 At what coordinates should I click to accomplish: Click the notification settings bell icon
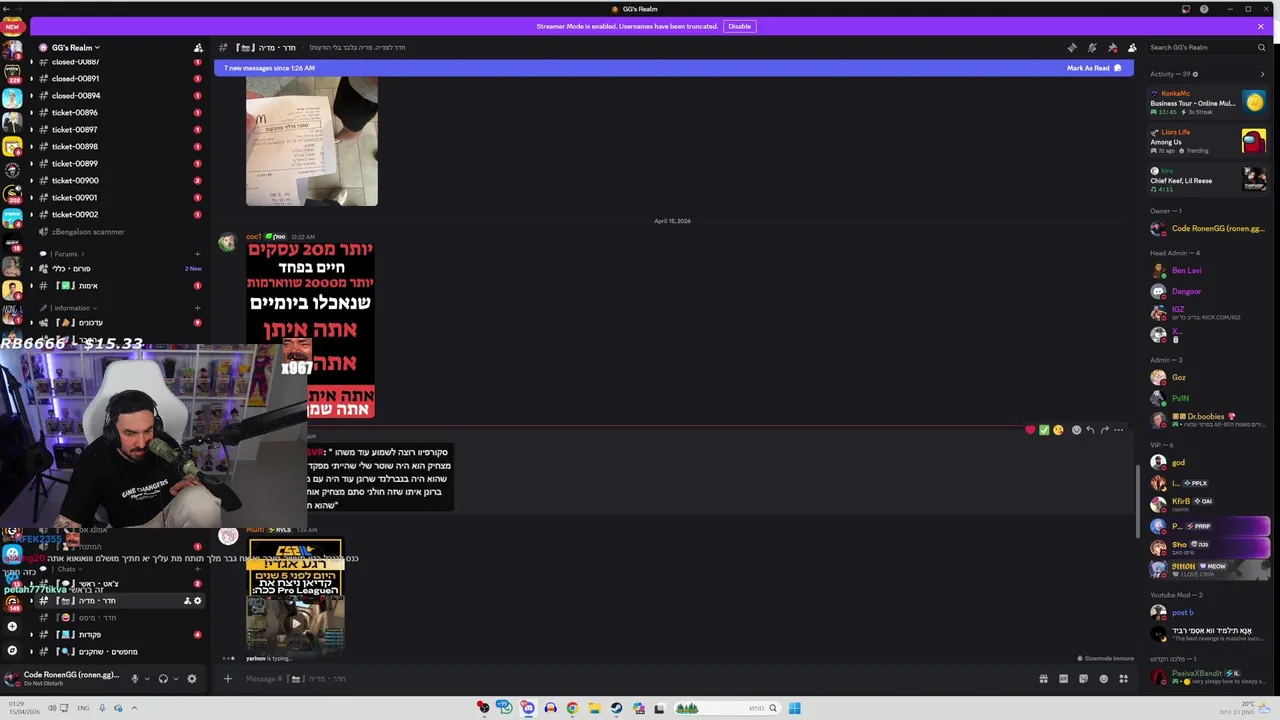1092,47
